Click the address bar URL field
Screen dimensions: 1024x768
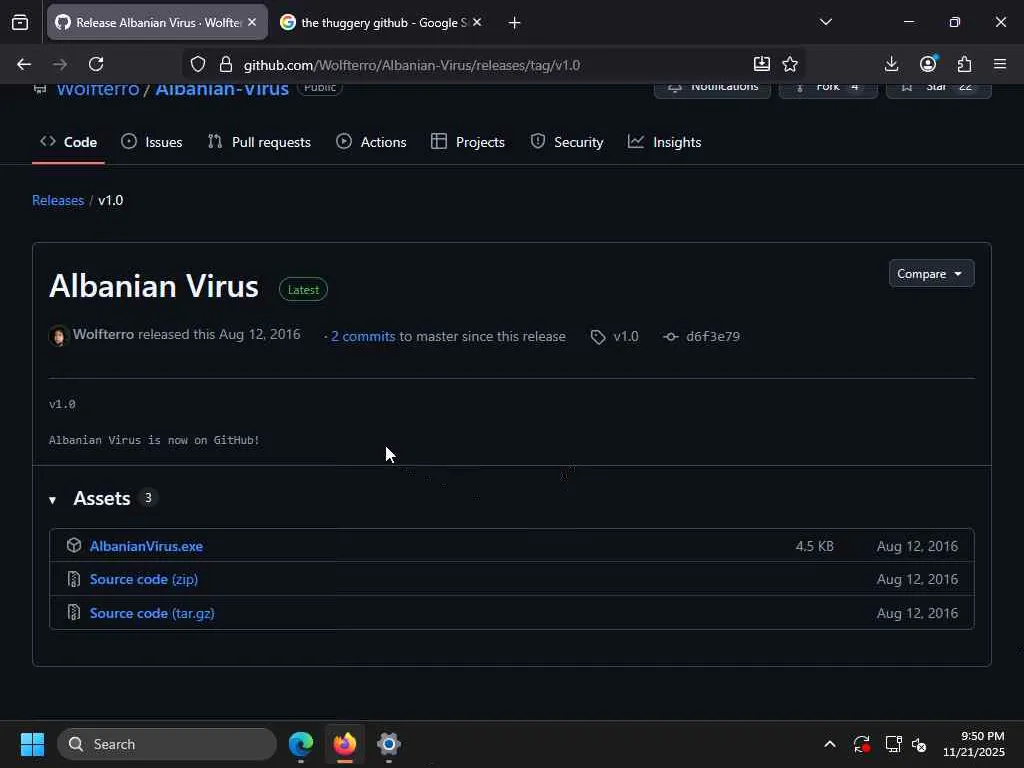click(493, 65)
